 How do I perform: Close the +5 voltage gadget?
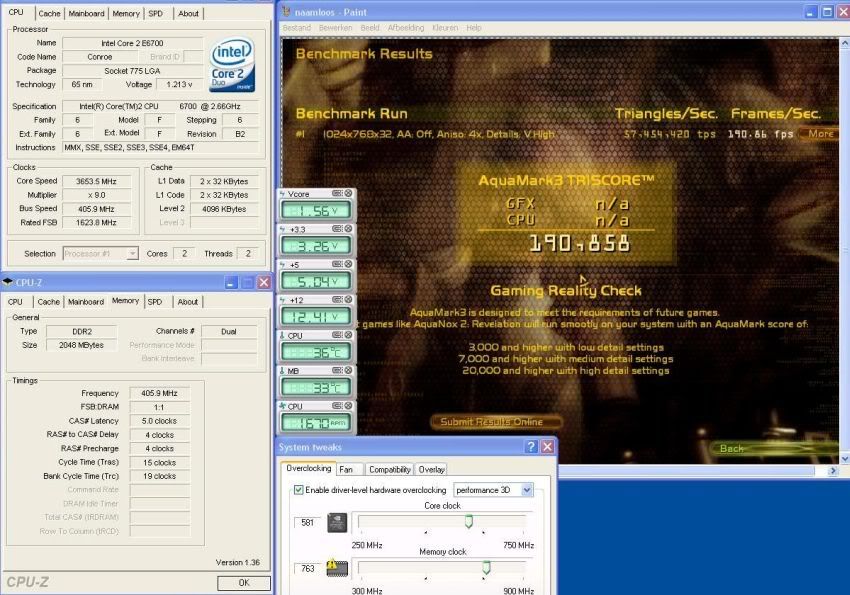349,264
